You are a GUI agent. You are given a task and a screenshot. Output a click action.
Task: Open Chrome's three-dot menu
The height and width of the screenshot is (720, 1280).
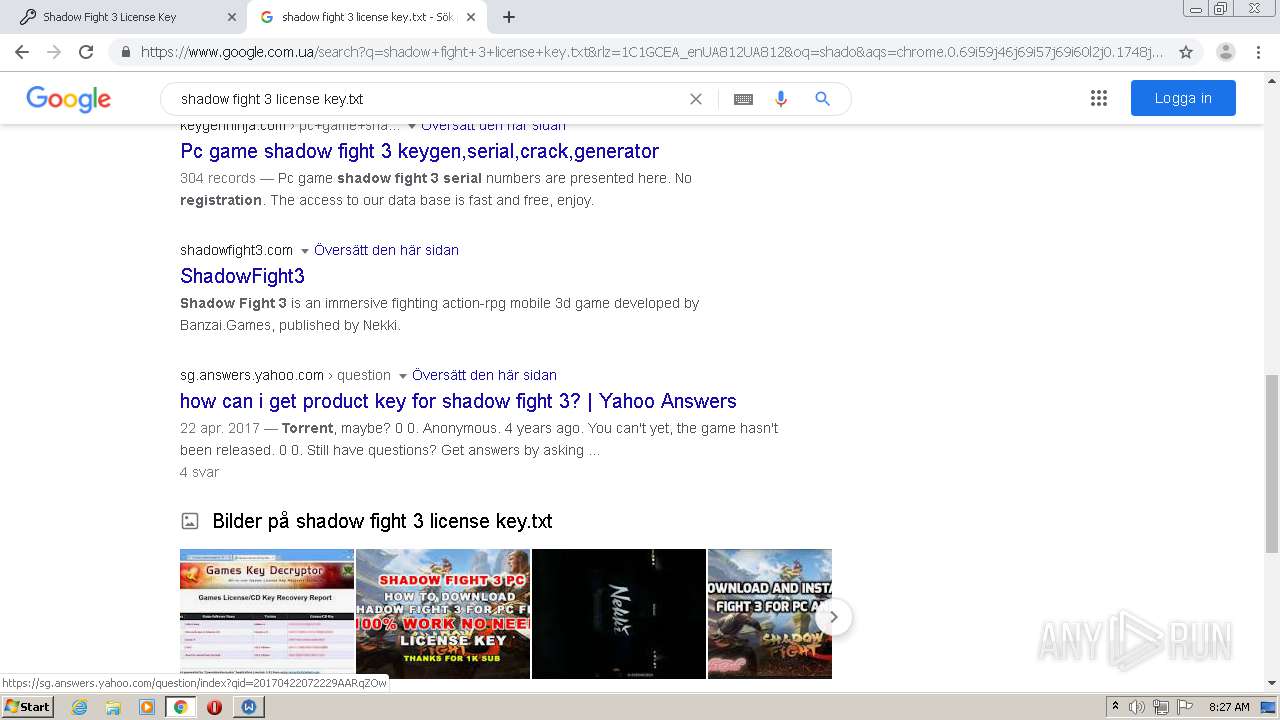[x=1259, y=52]
